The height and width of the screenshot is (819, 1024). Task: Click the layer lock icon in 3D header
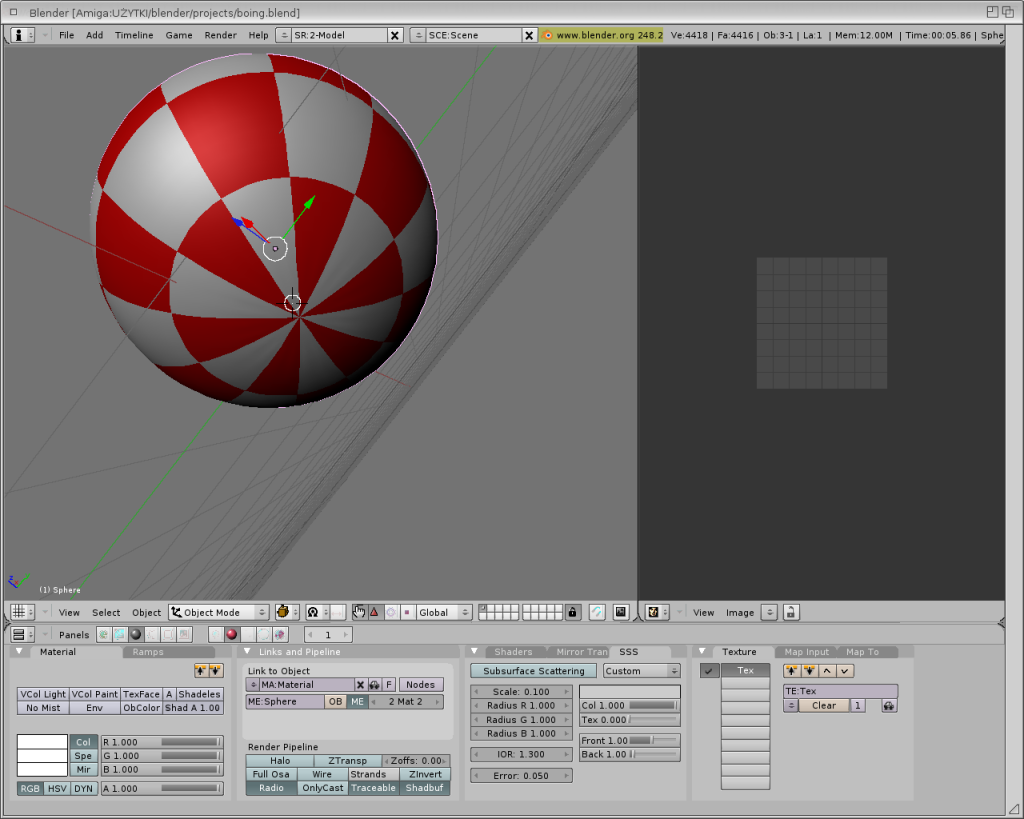572,612
